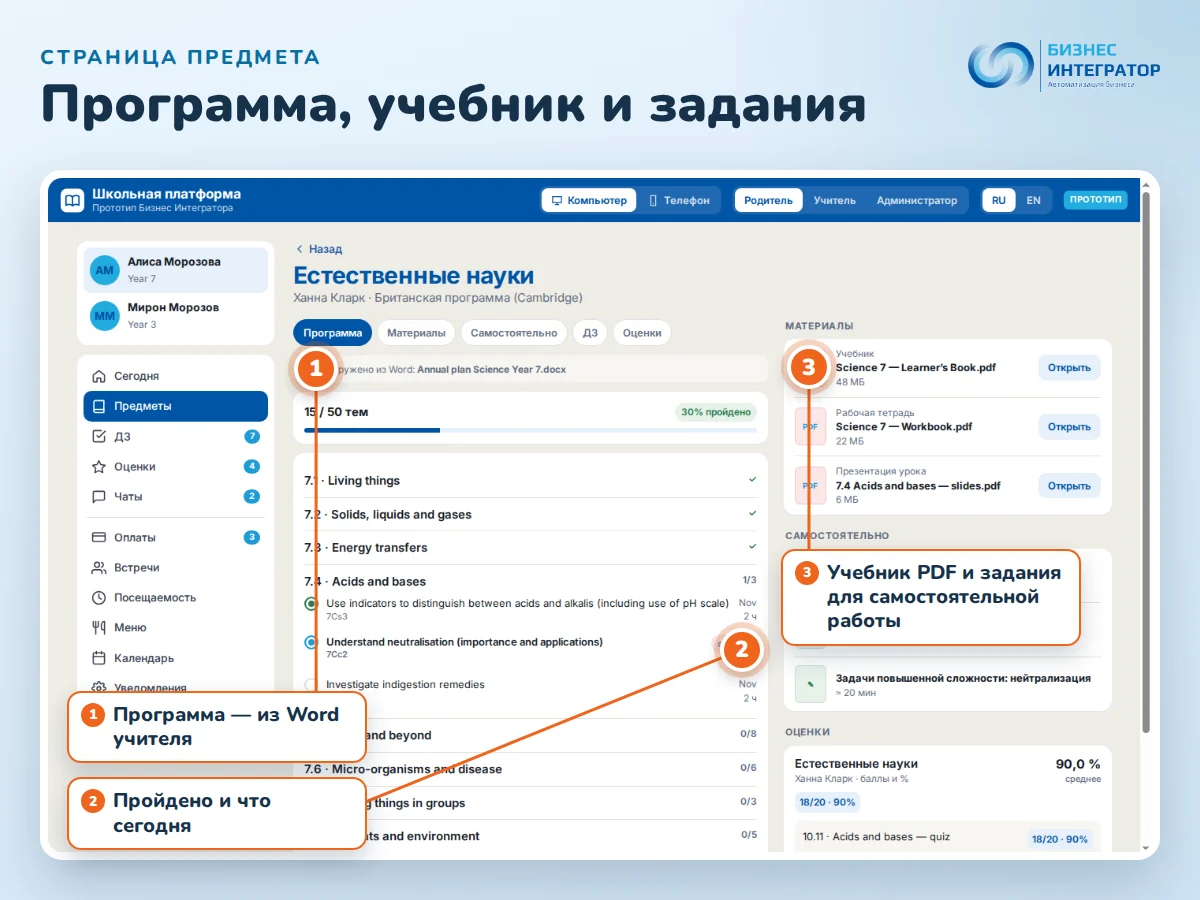Click Открыть for Science 7 Learner's Book
The height and width of the screenshot is (900, 1200).
tap(1069, 367)
